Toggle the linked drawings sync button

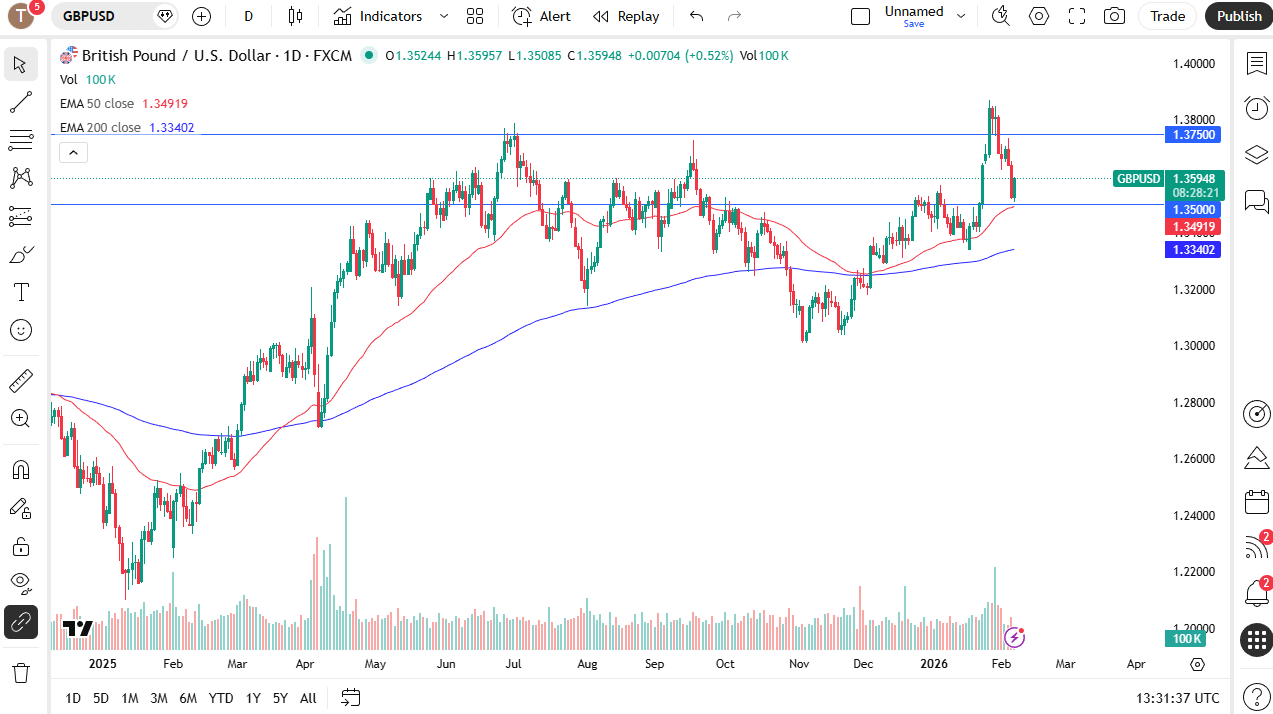20,622
